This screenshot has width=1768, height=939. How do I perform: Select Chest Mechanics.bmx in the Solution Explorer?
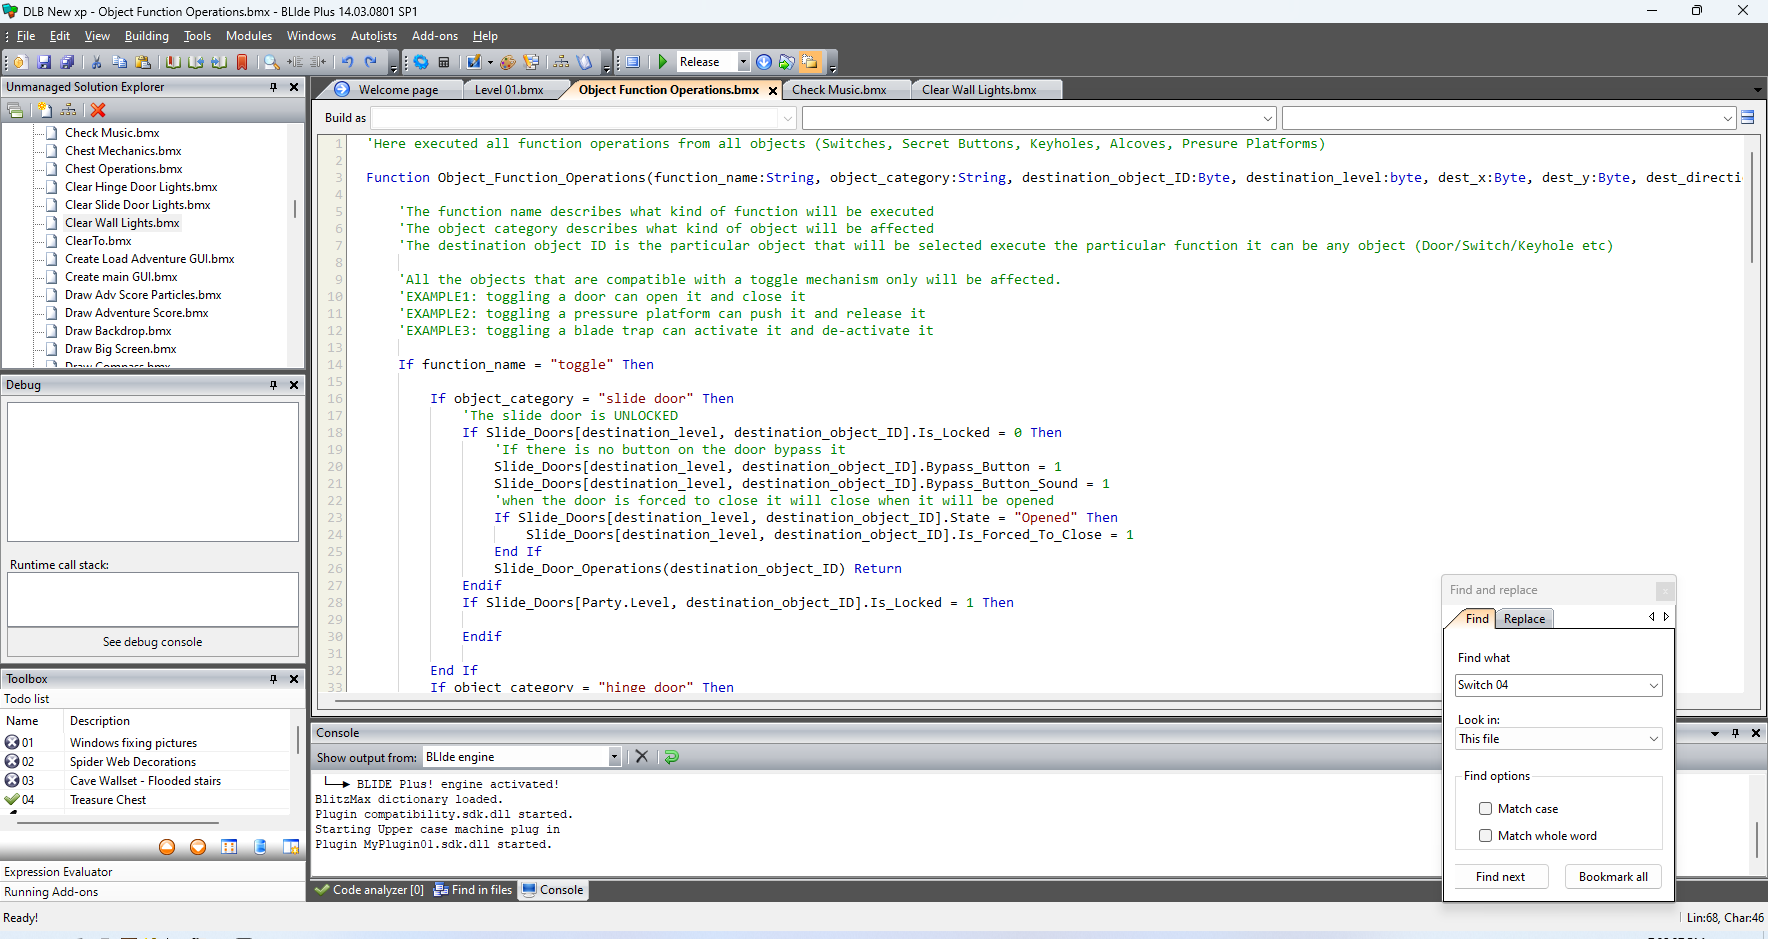click(123, 151)
